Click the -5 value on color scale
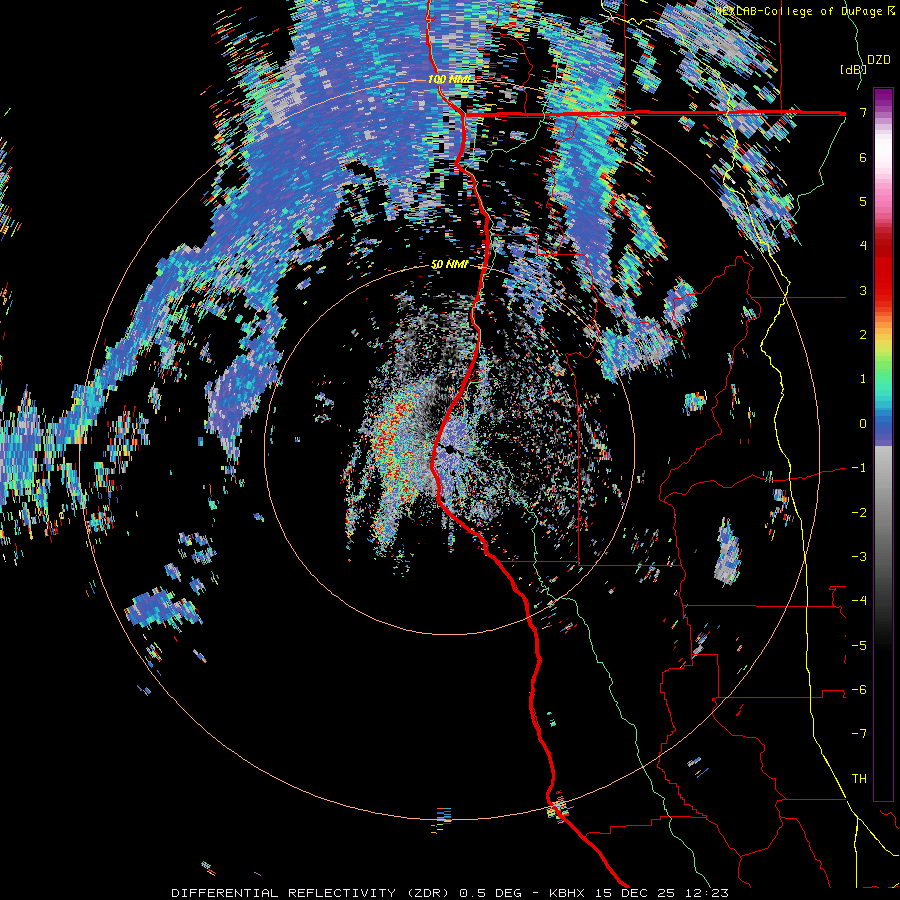The width and height of the screenshot is (900, 900). click(x=859, y=646)
